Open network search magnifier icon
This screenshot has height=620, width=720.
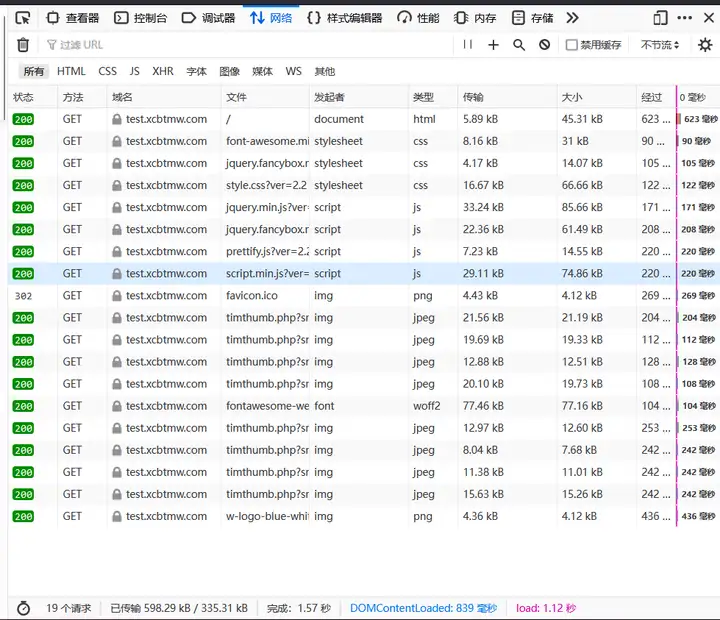click(x=519, y=45)
